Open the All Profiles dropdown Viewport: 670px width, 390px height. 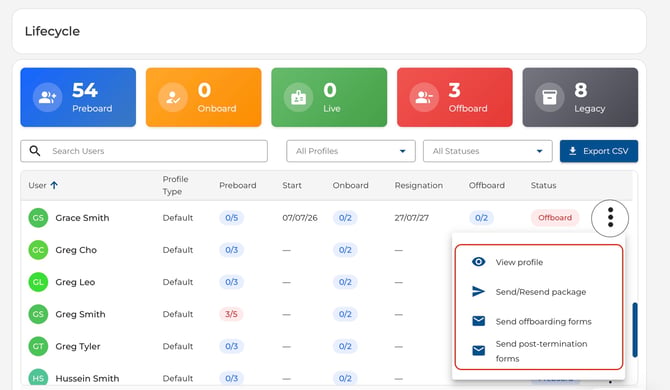351,151
